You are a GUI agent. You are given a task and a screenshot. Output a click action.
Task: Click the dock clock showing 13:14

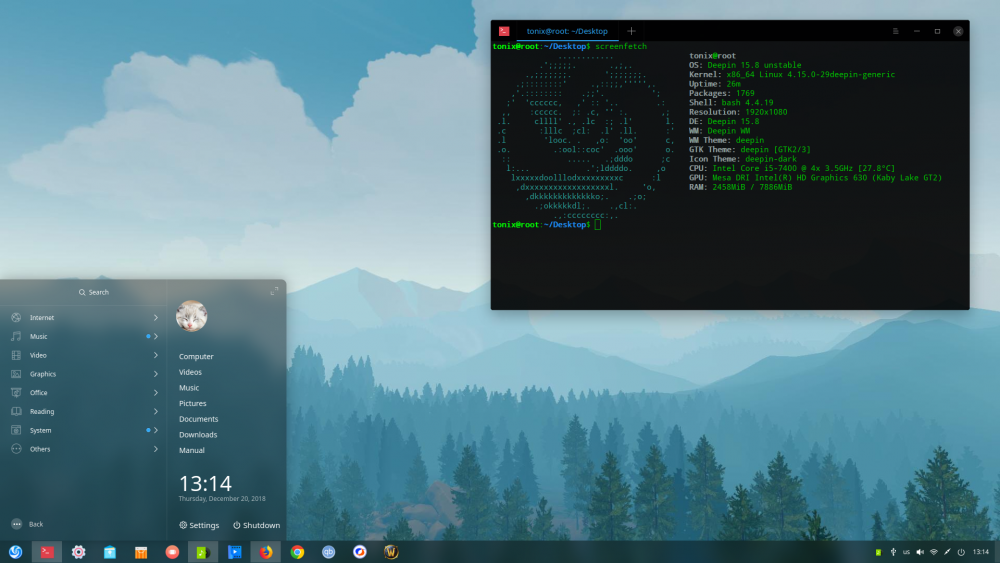coord(981,552)
